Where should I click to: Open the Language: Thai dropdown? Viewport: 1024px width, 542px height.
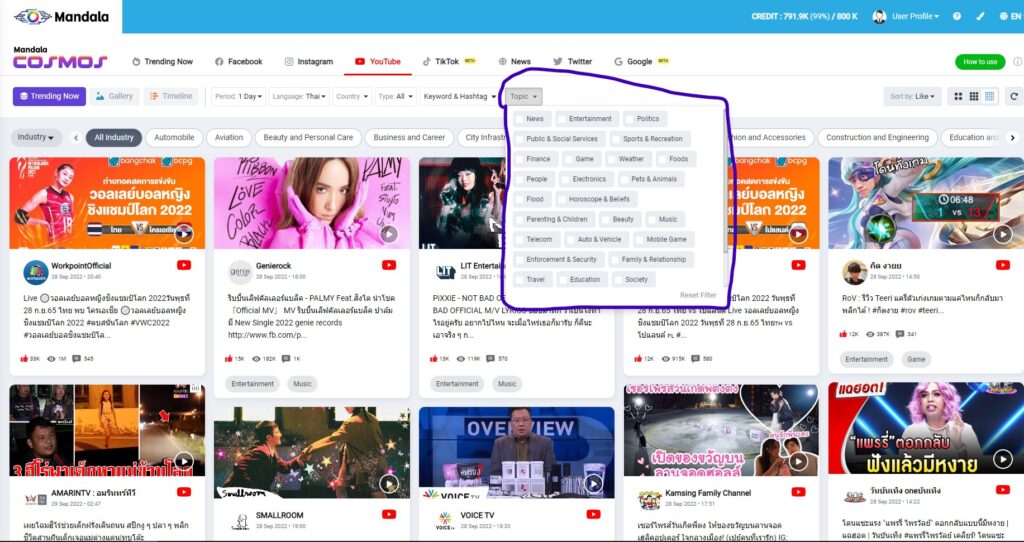298,97
